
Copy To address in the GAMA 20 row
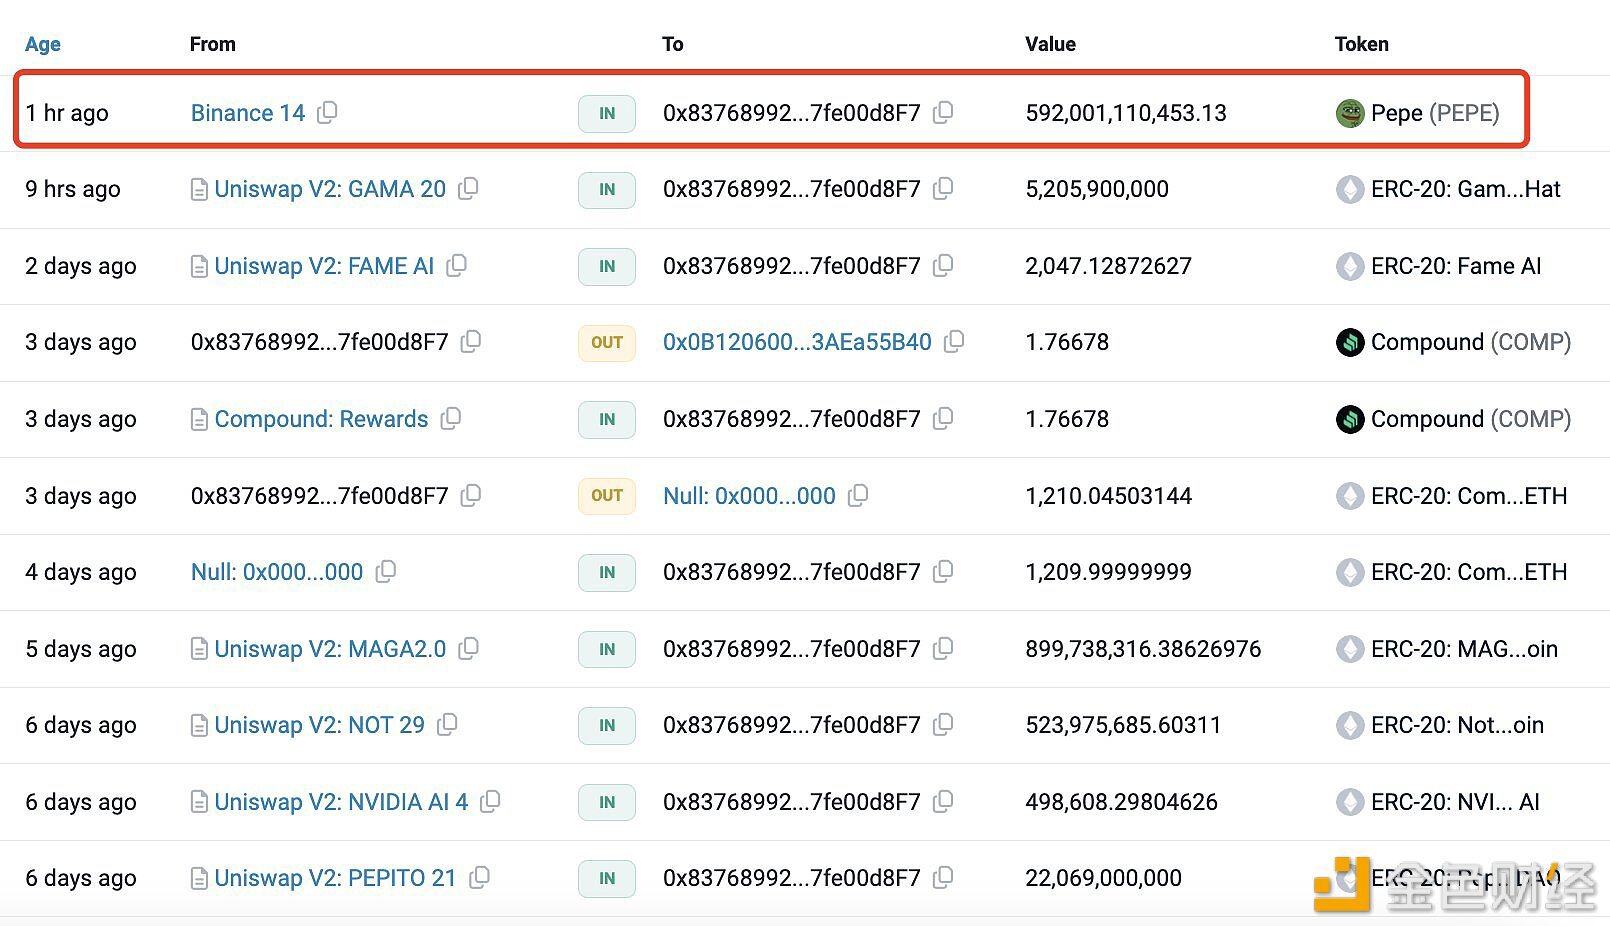[943, 188]
